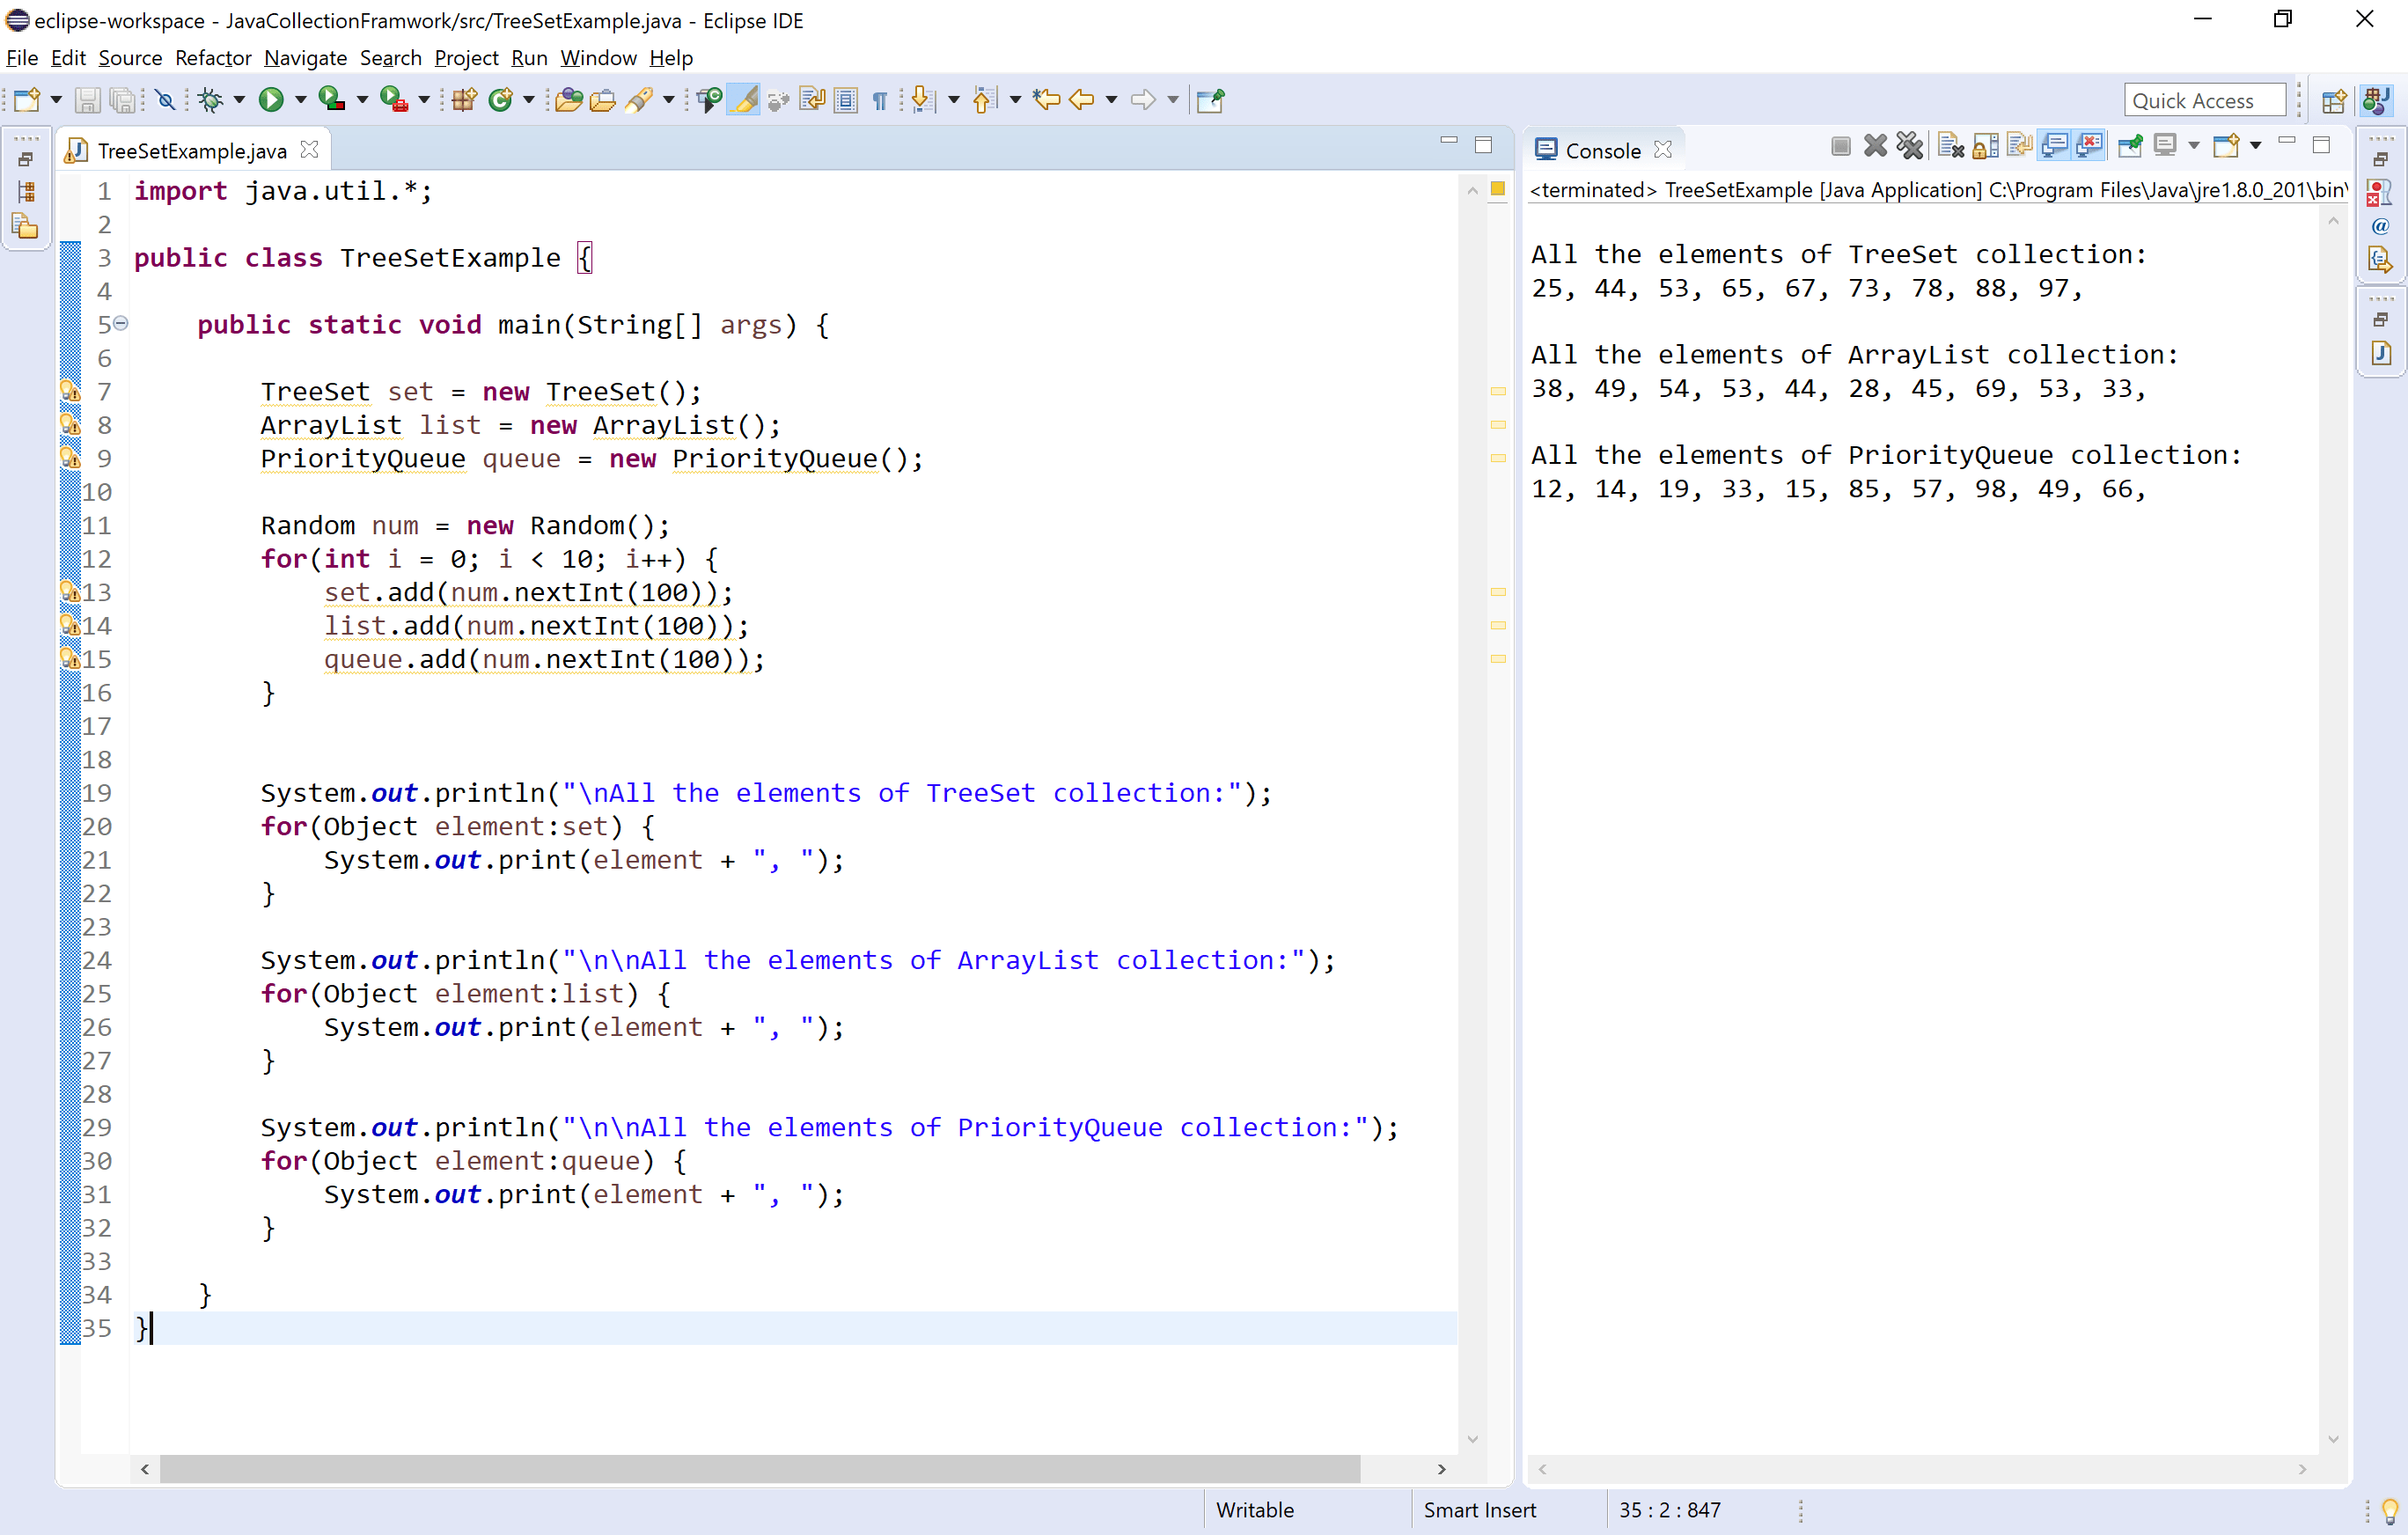
Task: Click inside the Quick Access field
Action: click(2203, 100)
